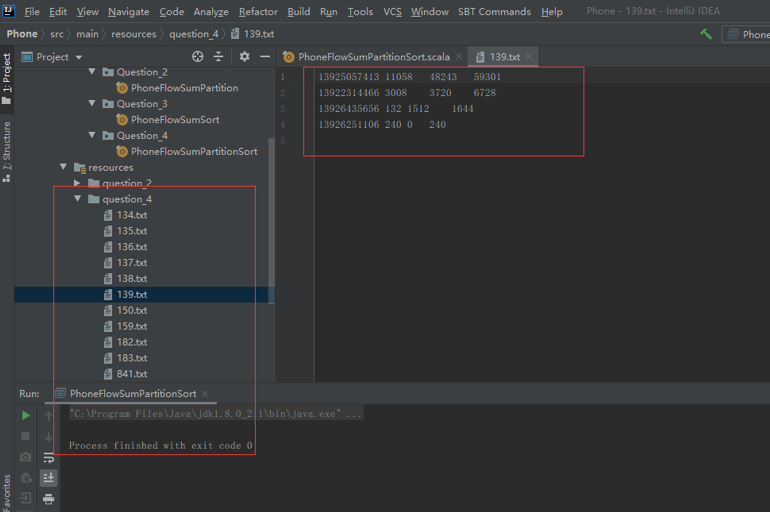Click the Project tree vertical scrollbar
770x512 pixels.
point(272,221)
